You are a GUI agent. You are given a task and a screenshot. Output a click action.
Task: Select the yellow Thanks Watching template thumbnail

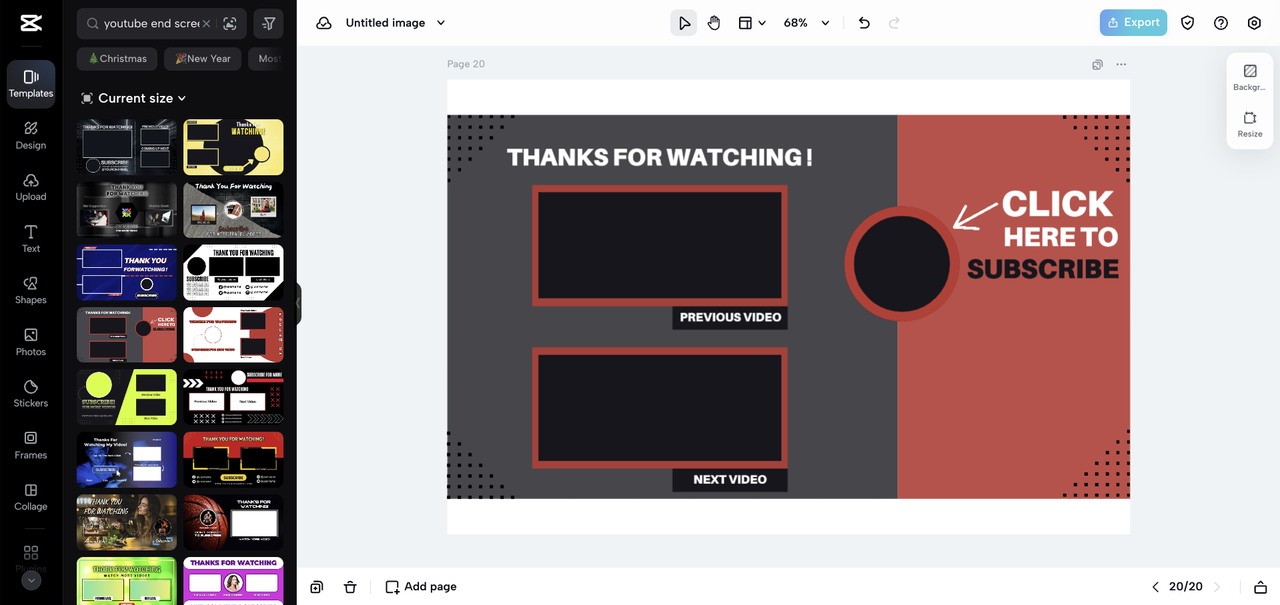click(233, 147)
